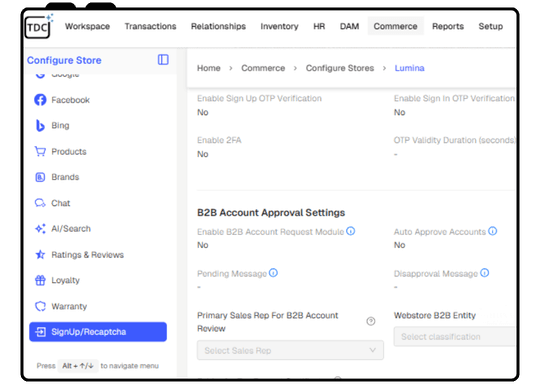Show info for Auto Approve Accounts
This screenshot has height=384, width=540.
coord(492,231)
